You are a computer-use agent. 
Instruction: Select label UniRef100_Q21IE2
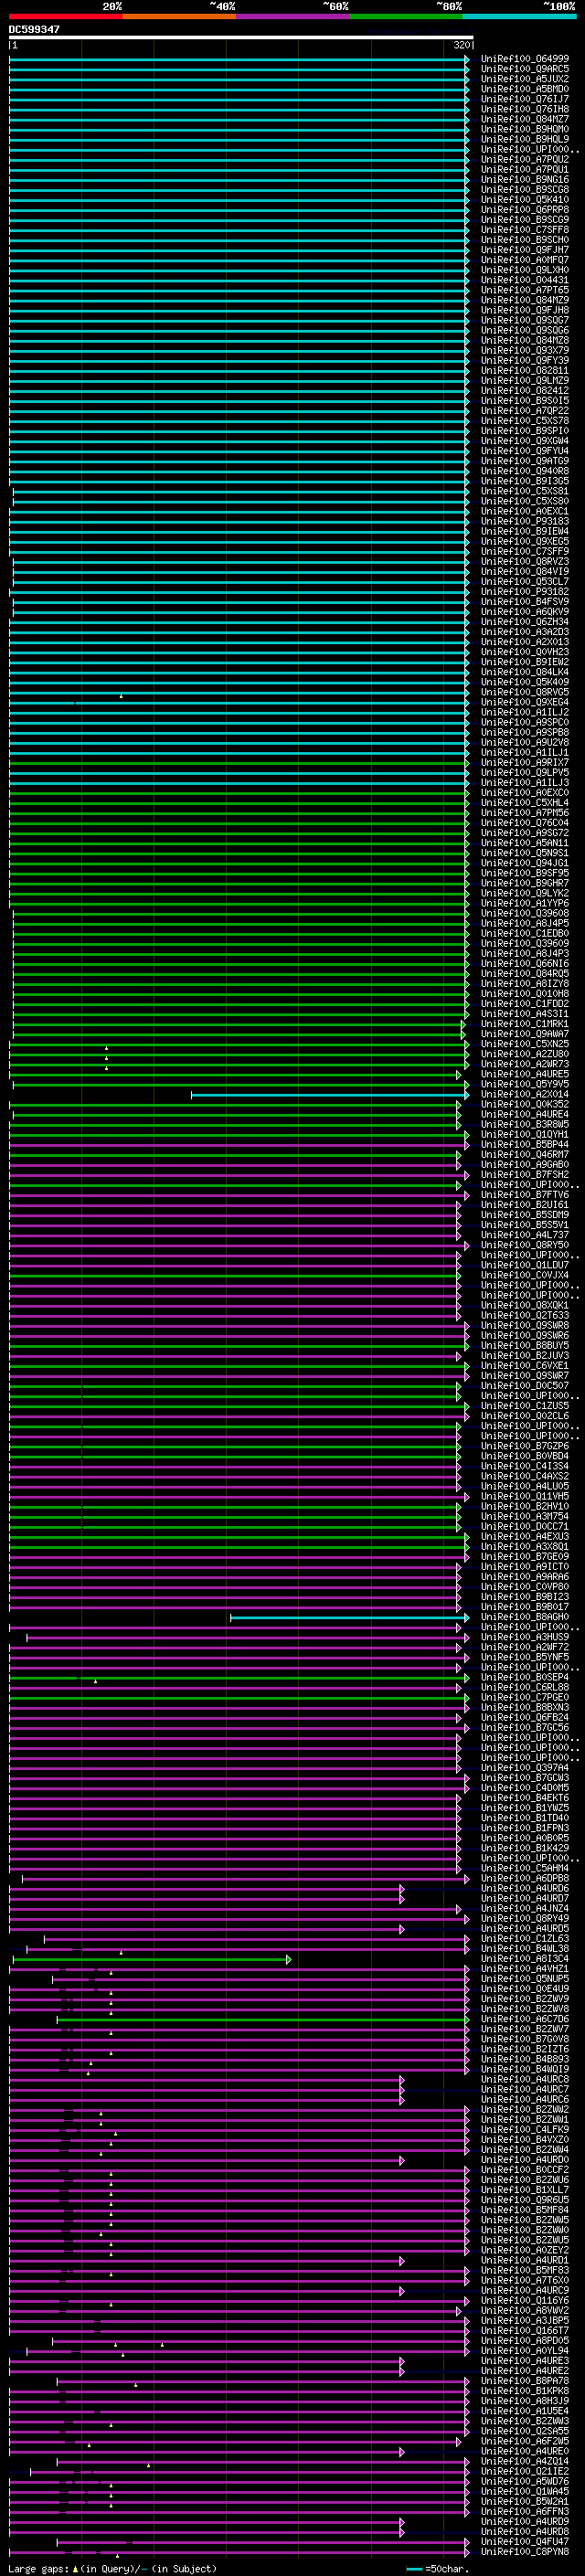click(525, 2472)
